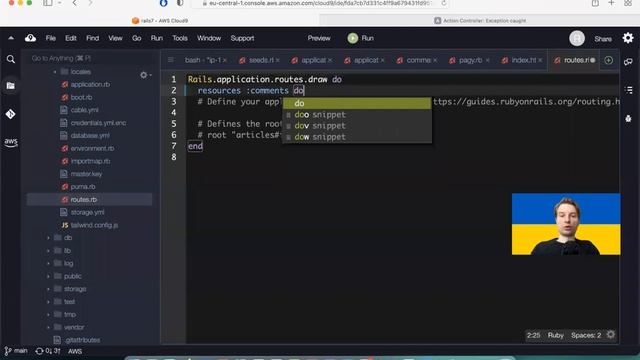Screen dimensions: 640x360
Task: Collapse the locales folder
Action: tap(55, 72)
